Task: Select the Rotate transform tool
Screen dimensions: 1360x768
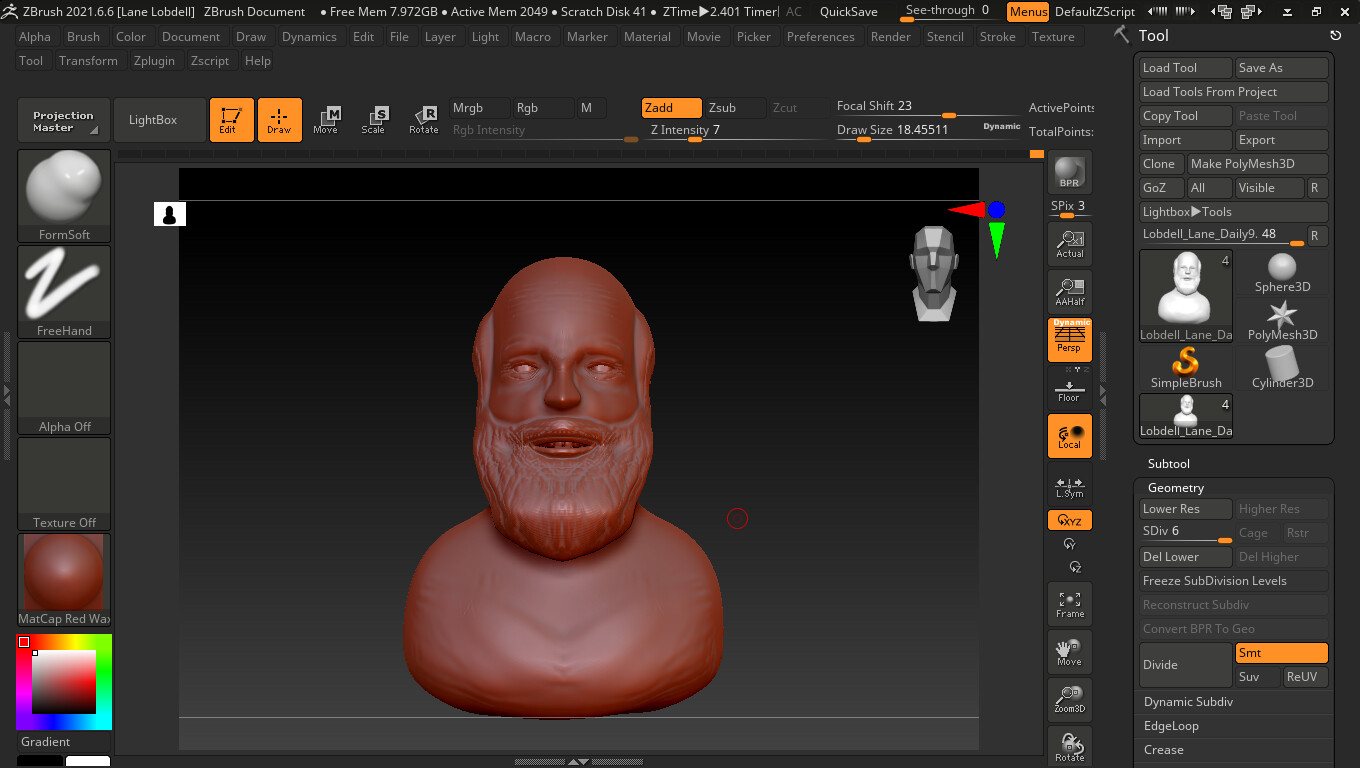Action: pos(423,120)
